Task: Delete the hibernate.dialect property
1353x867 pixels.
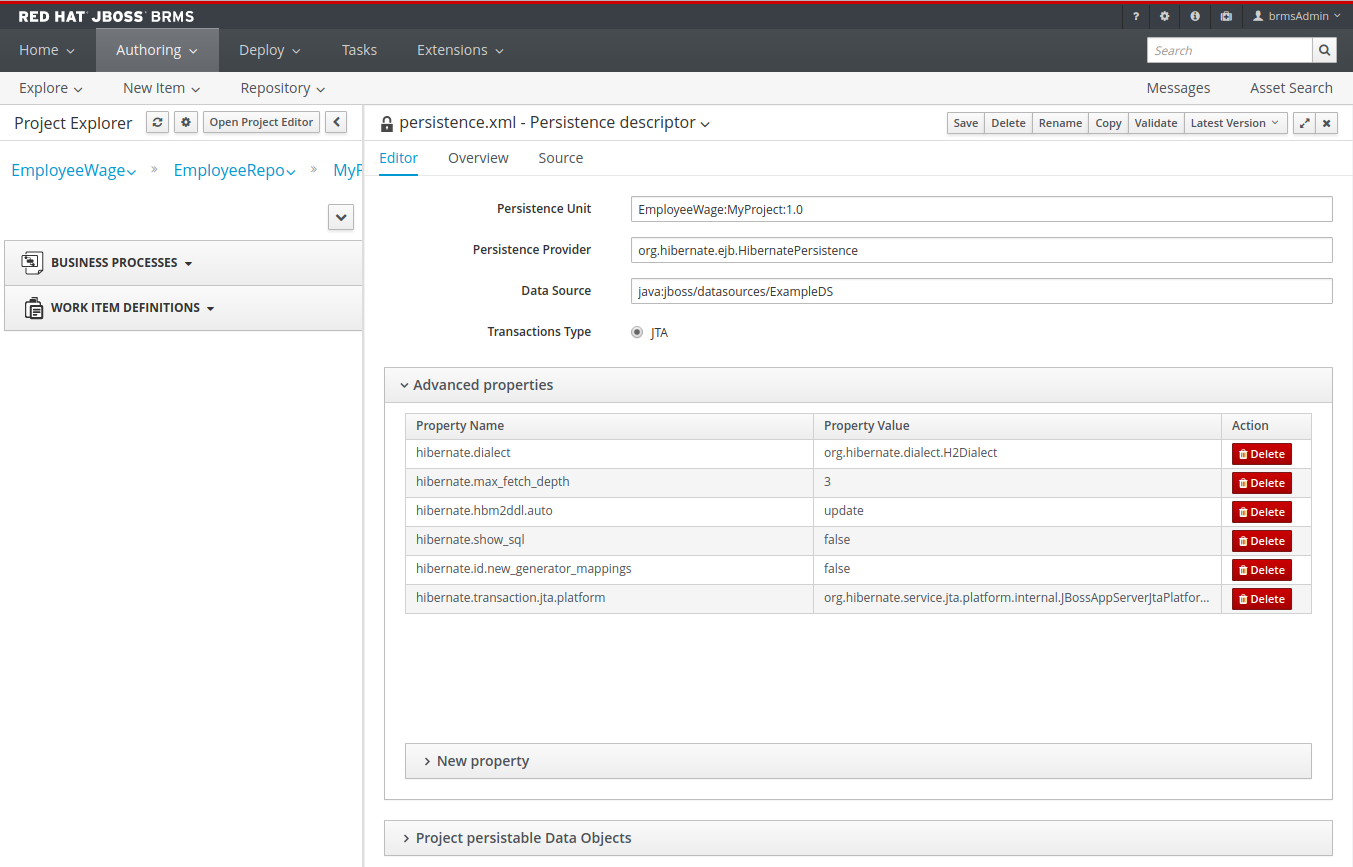Action: click(x=1261, y=454)
